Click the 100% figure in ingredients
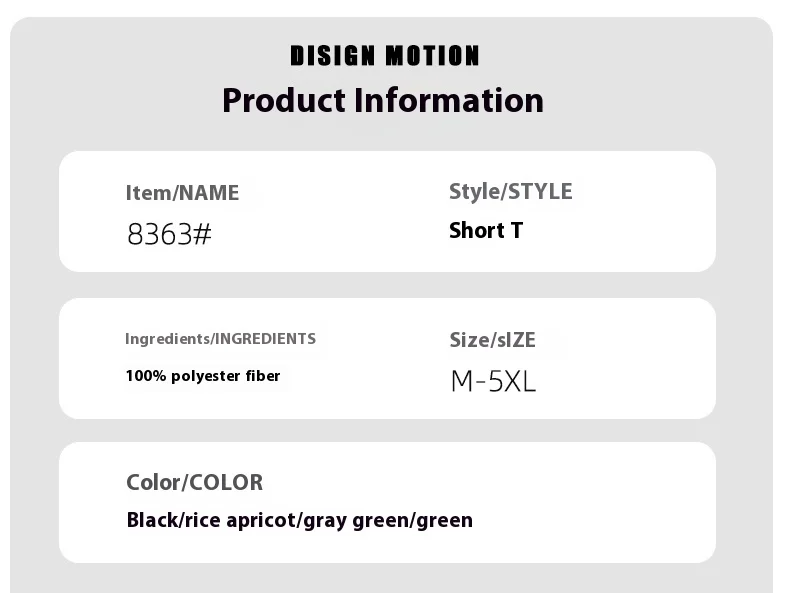The image size is (790, 593). [x=145, y=376]
